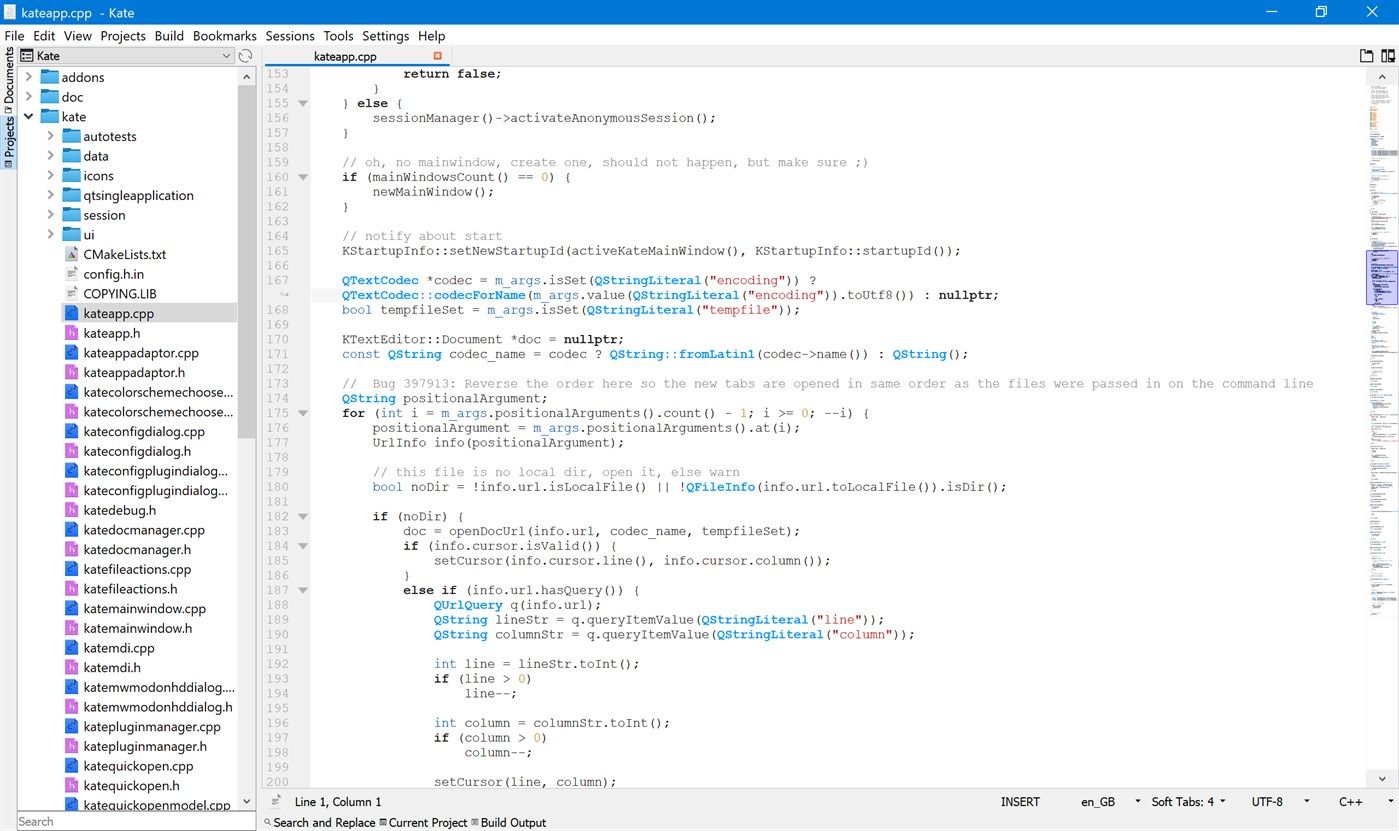Image resolution: width=1399 pixels, height=831 pixels.
Task: Click the split view icon at top right
Action: click(1388, 56)
